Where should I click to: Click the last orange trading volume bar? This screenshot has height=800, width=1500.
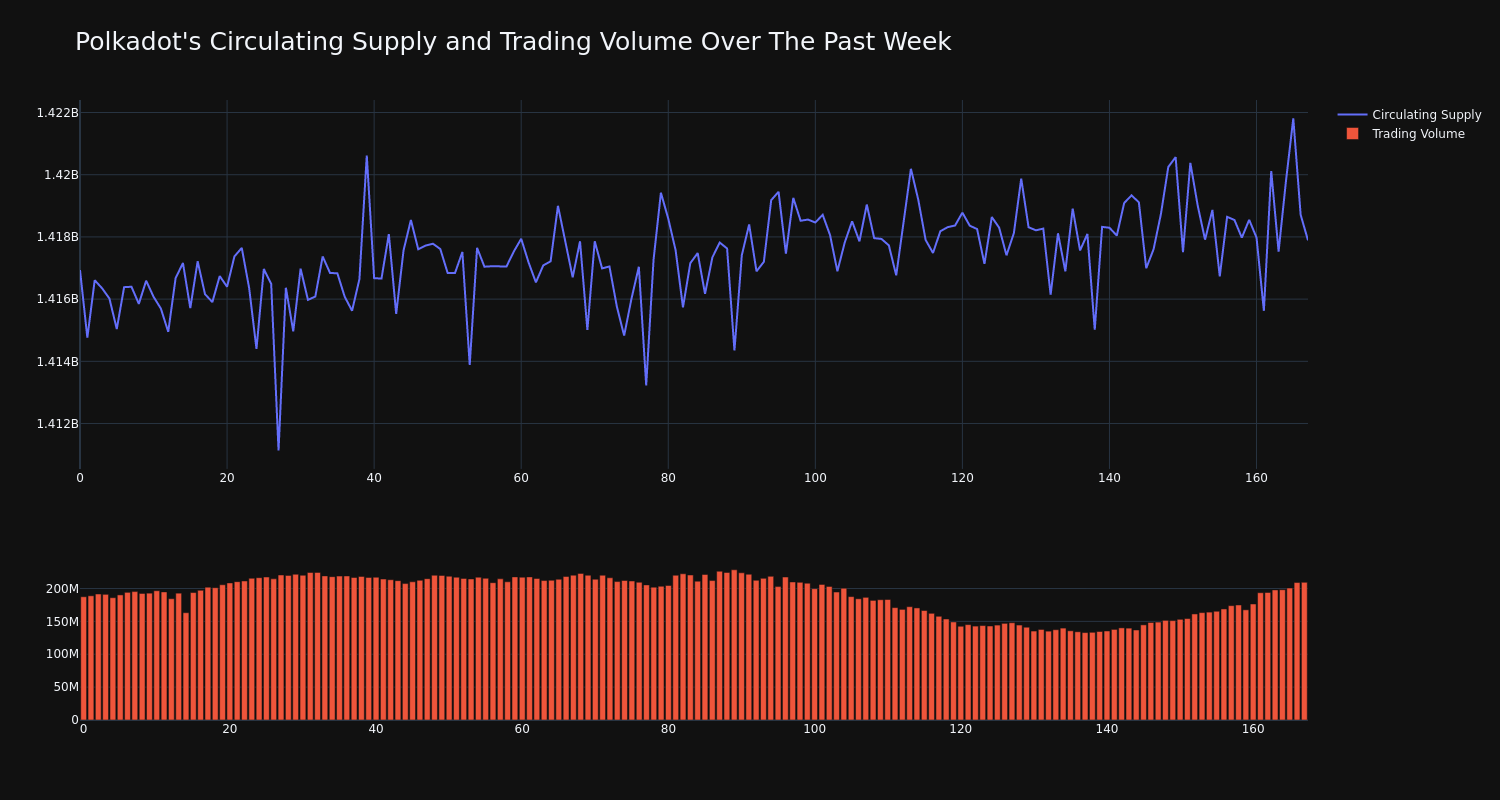pyautogui.click(x=1304, y=651)
